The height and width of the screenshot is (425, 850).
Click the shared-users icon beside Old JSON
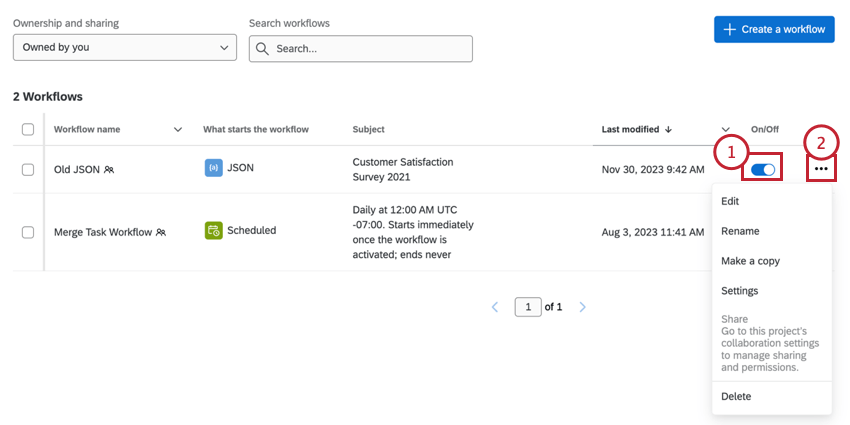109,170
